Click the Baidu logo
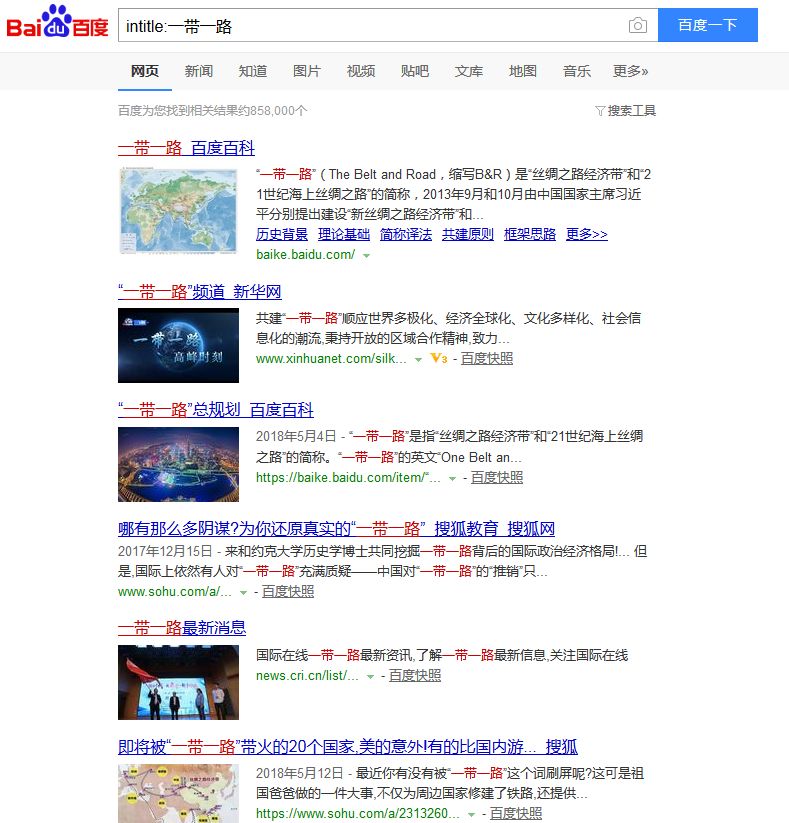789x823 pixels. pyautogui.click(x=57, y=22)
